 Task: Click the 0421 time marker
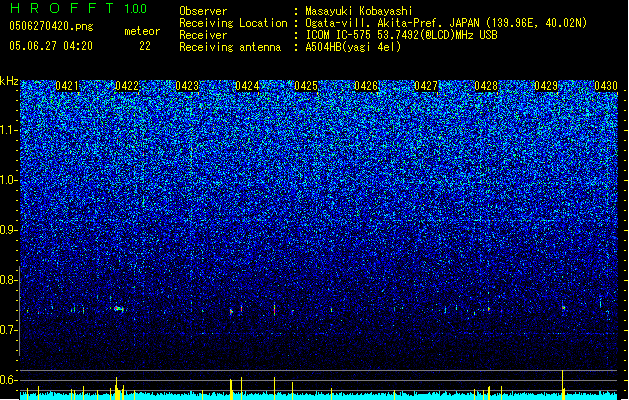(x=67, y=86)
